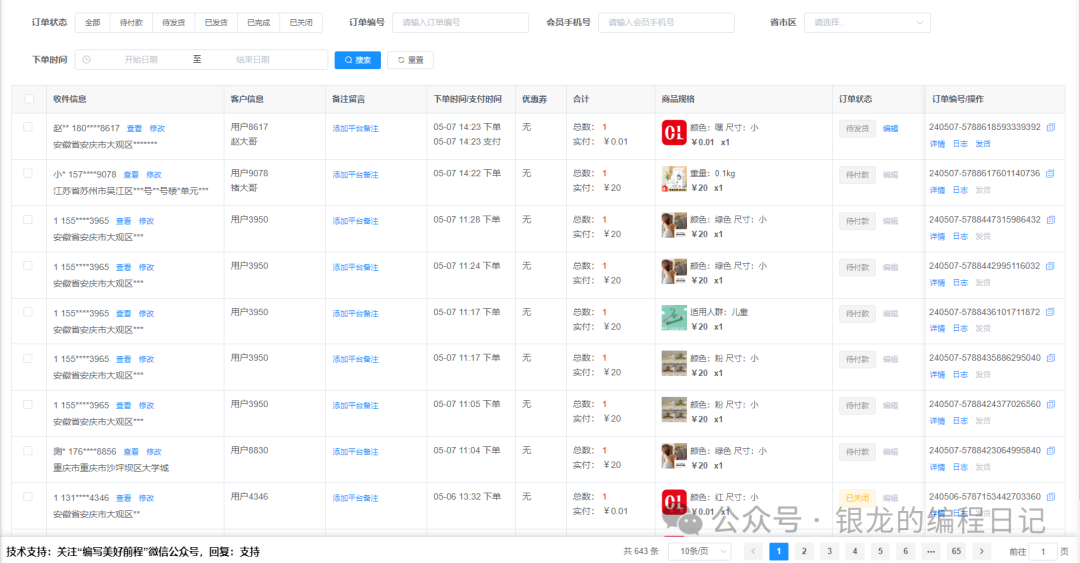Click the next page arrow
Image resolution: width=1080 pixels, height=563 pixels.
[x=982, y=551]
